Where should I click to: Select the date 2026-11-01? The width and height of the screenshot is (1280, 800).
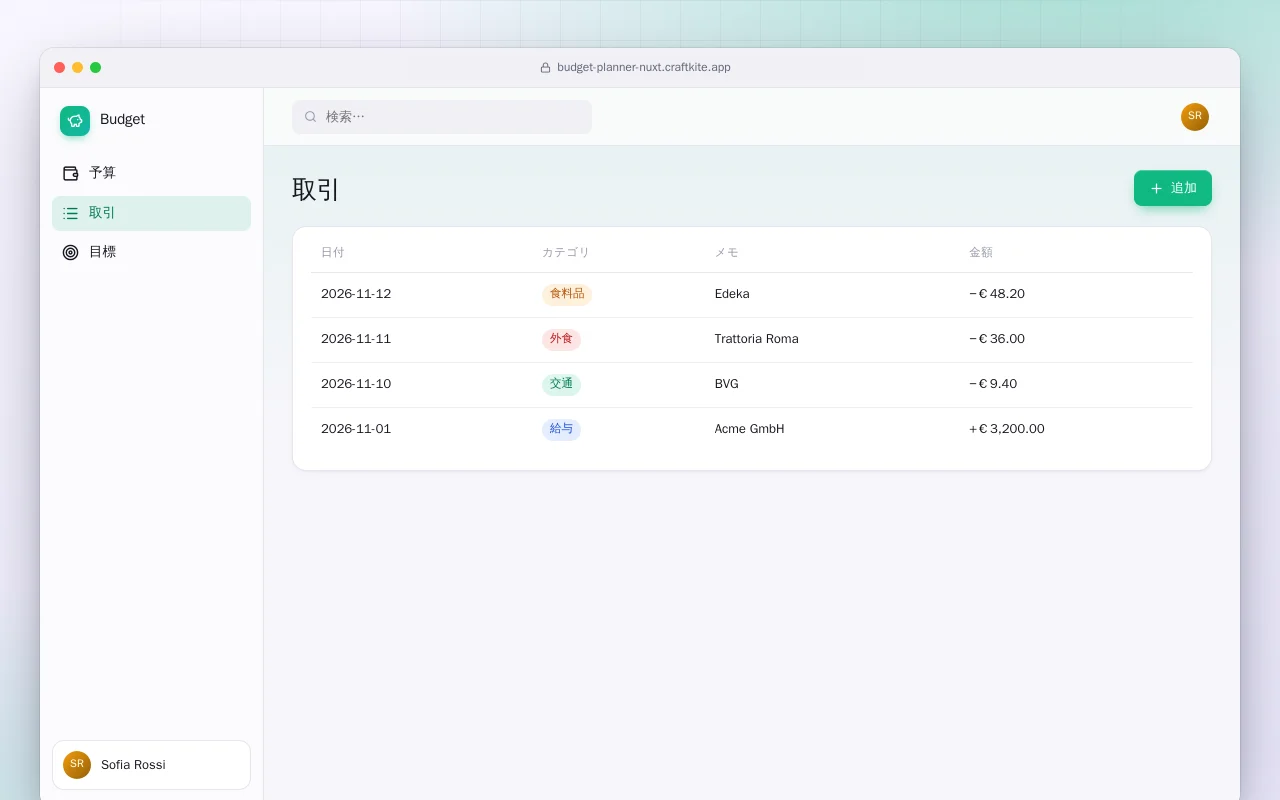(356, 429)
